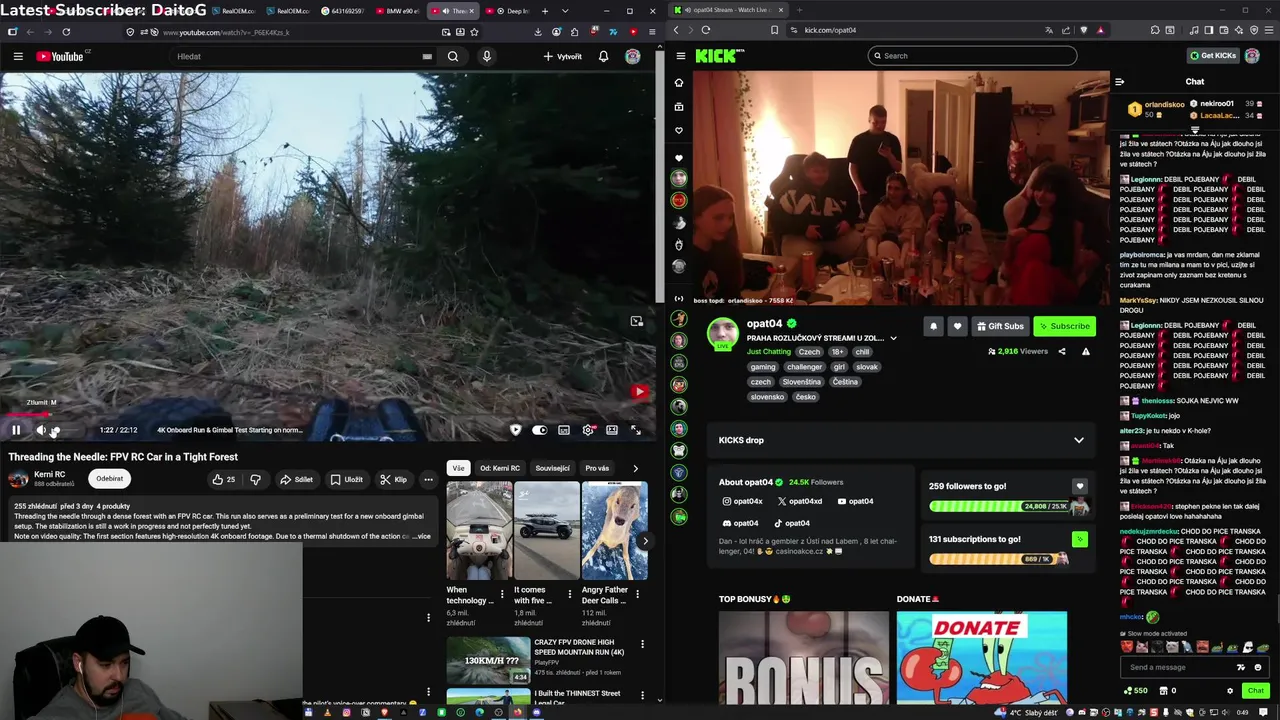Mute the YouTube player volume icon
1280x720 pixels.
[x=41, y=430]
